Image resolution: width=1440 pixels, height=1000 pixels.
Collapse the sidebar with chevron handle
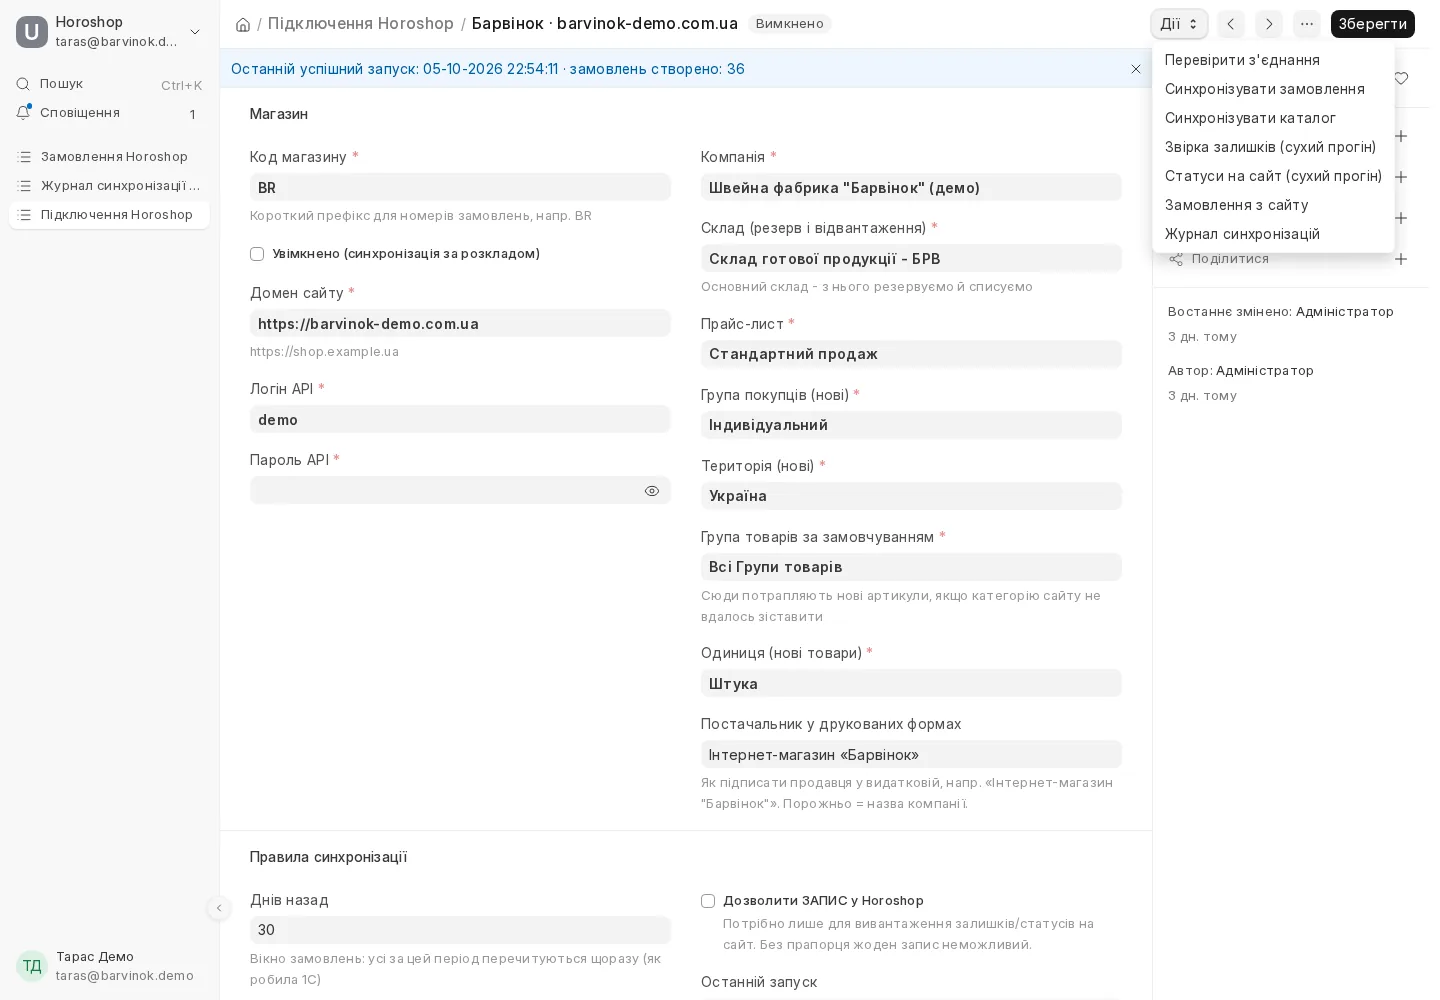[x=219, y=908]
